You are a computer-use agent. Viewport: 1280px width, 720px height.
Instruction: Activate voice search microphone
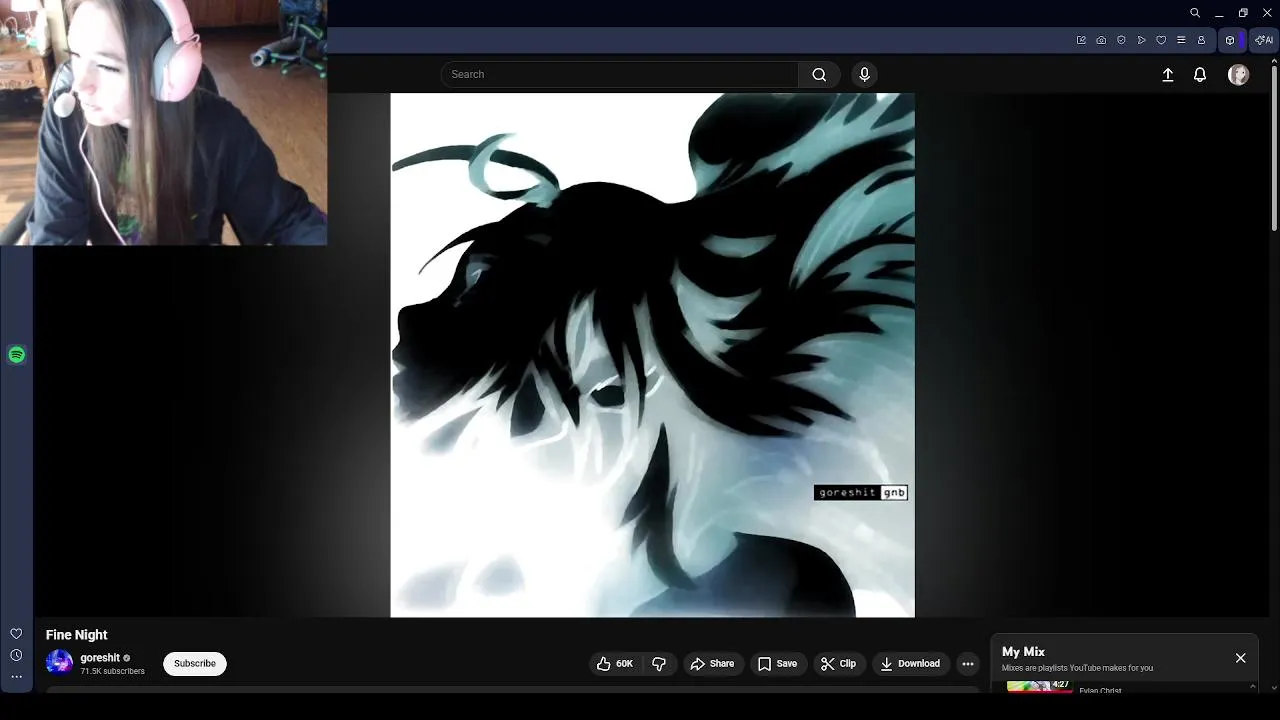pyautogui.click(x=865, y=74)
